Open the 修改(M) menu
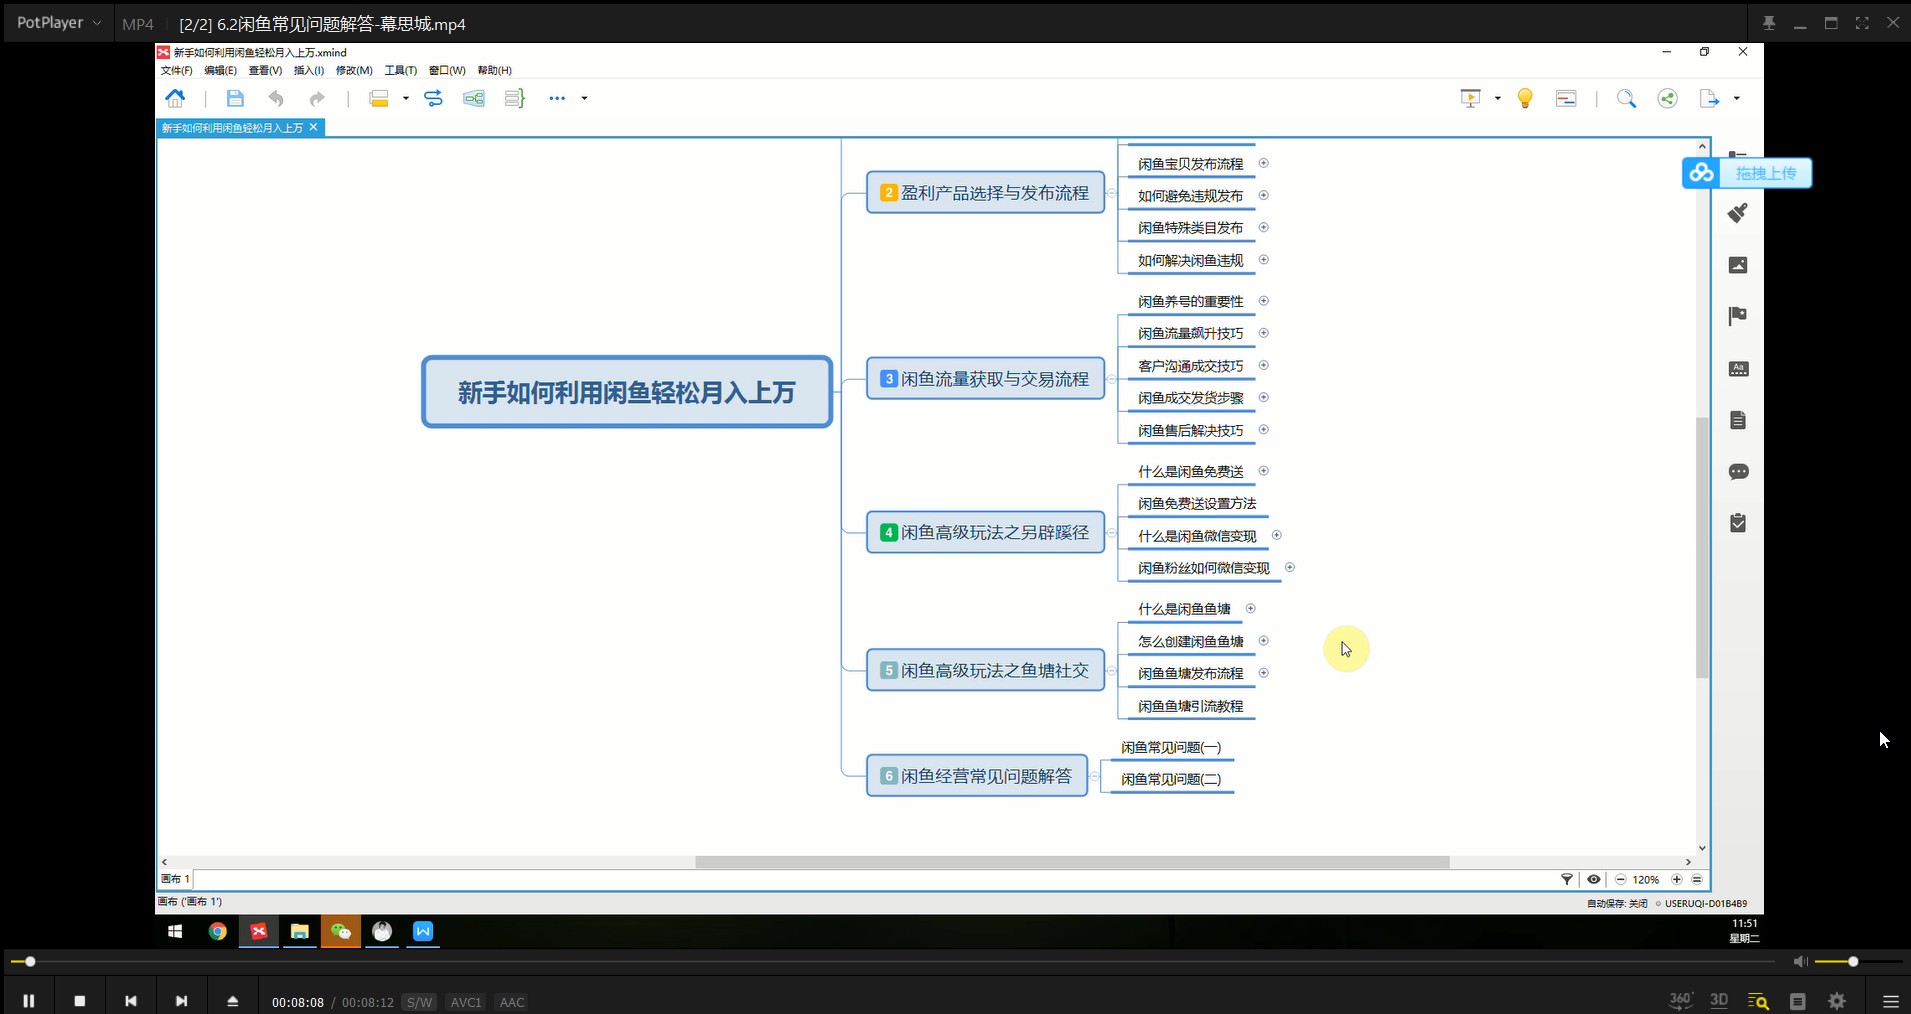The image size is (1911, 1014). tap(354, 70)
